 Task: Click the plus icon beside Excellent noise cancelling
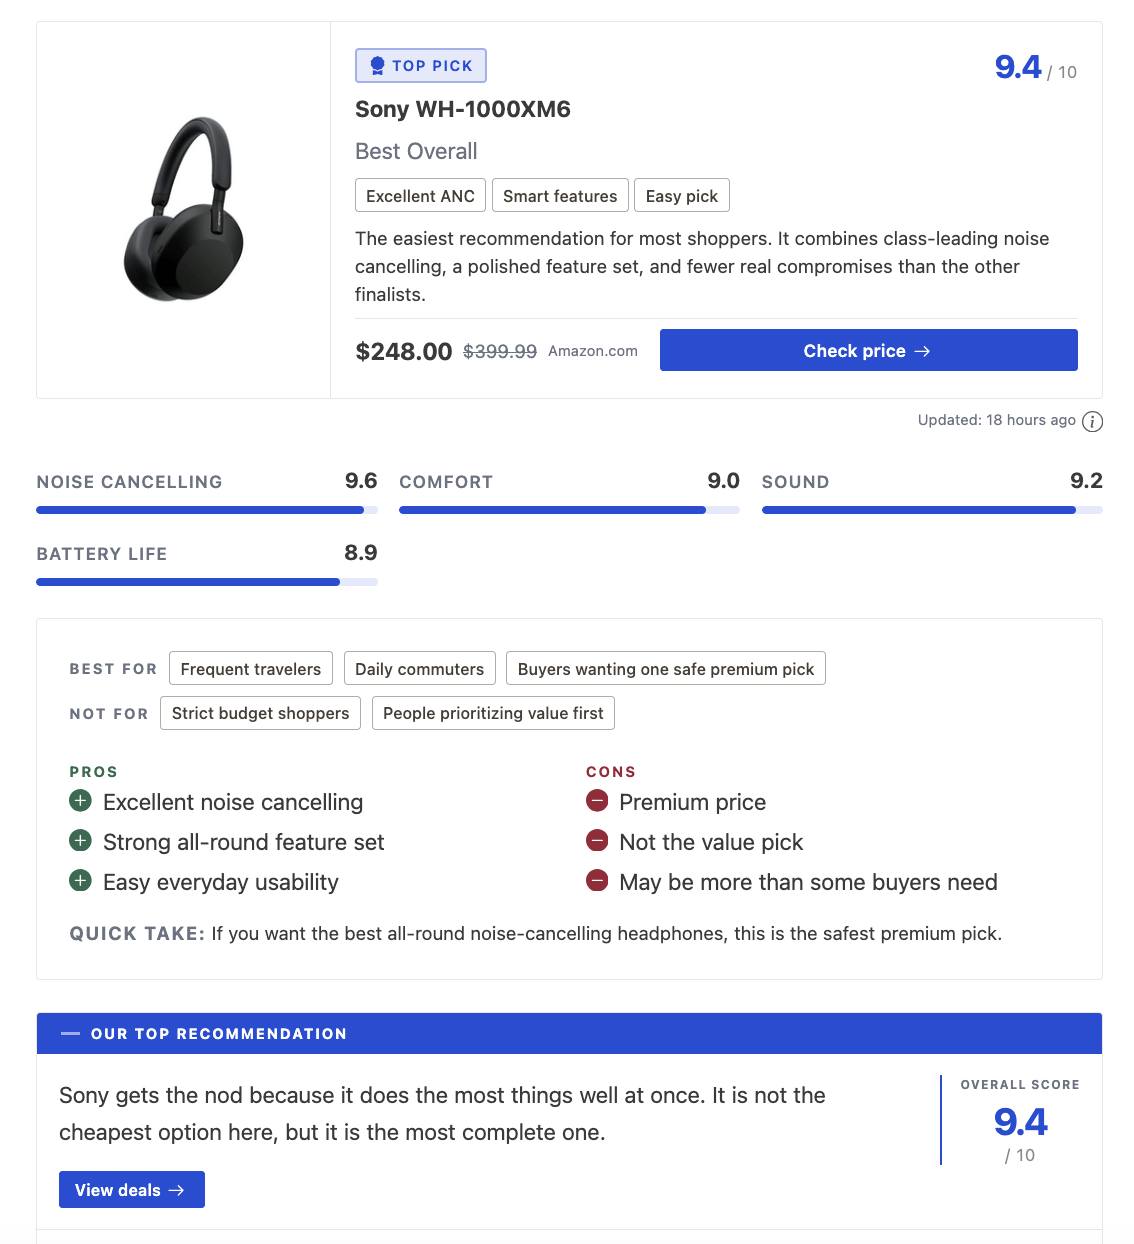(81, 800)
